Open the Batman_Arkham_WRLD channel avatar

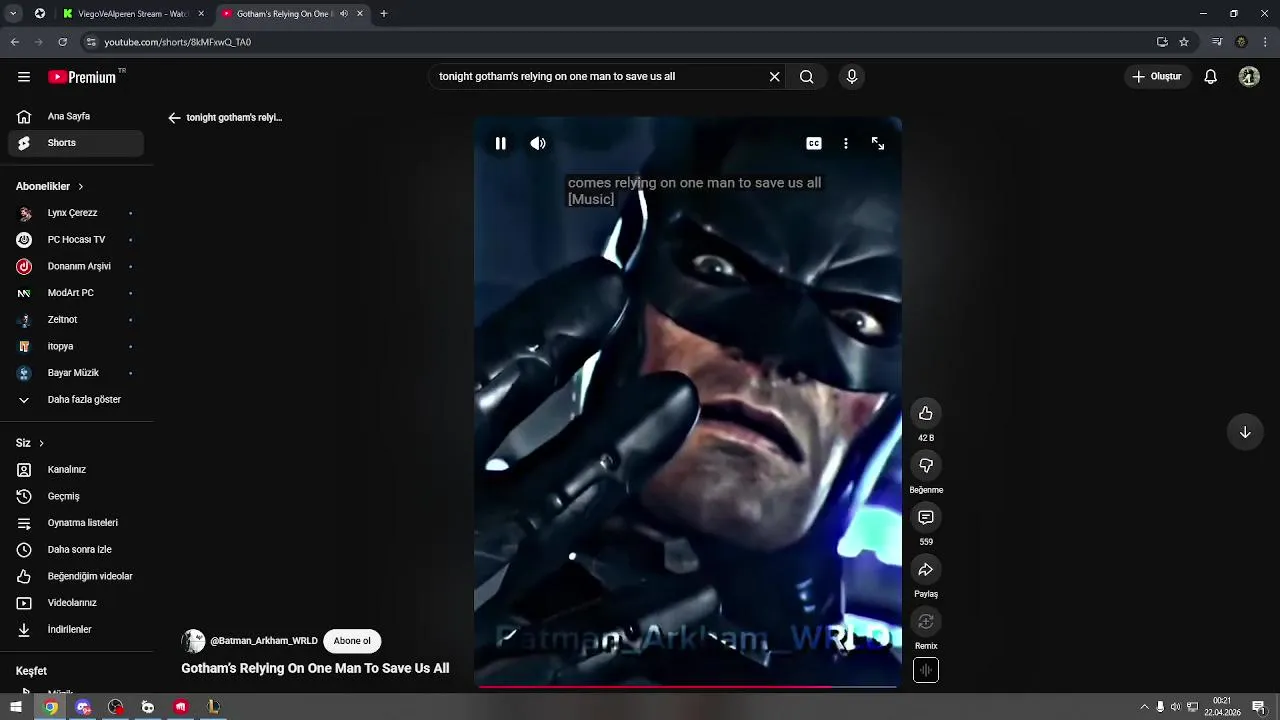click(x=193, y=641)
